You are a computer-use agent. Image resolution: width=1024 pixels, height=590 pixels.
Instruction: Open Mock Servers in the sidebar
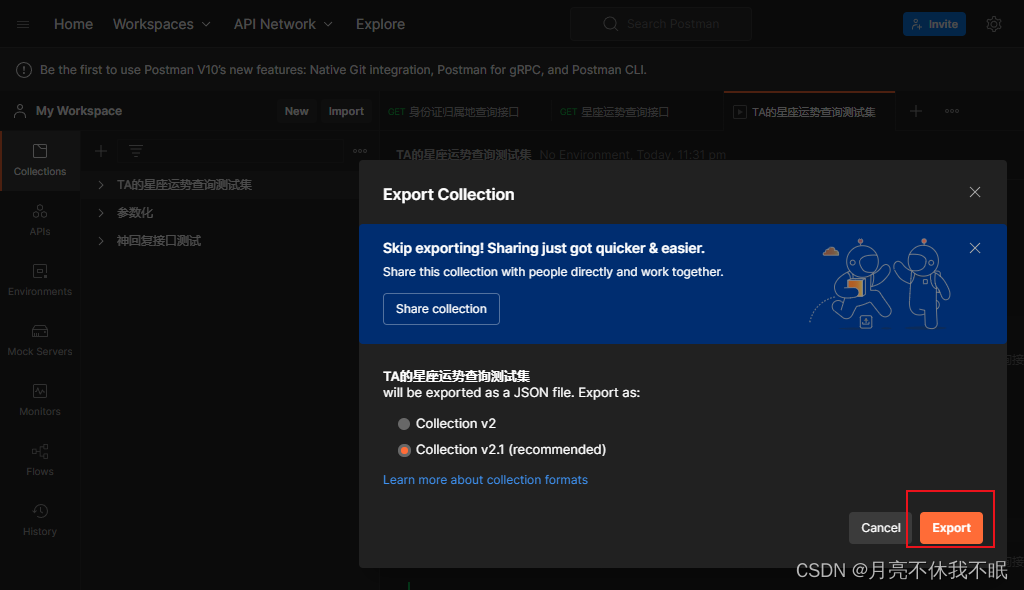pyautogui.click(x=40, y=340)
